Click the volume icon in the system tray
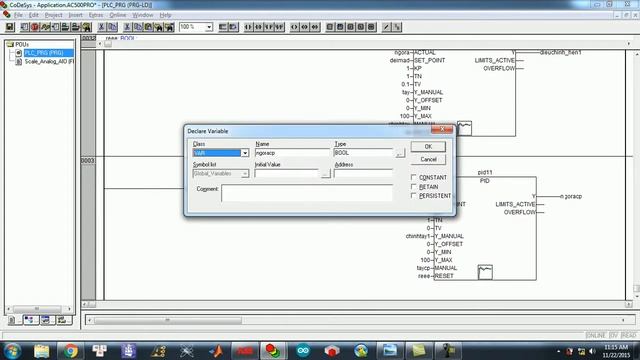The width and height of the screenshot is (640, 360). point(592,351)
